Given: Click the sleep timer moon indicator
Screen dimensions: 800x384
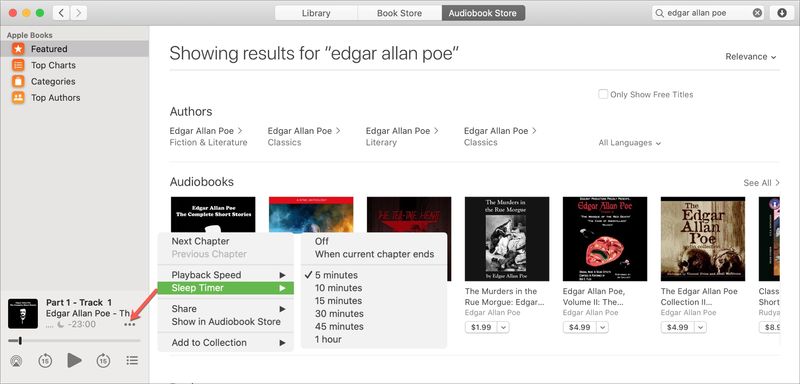Looking at the screenshot, I should pos(61,324).
